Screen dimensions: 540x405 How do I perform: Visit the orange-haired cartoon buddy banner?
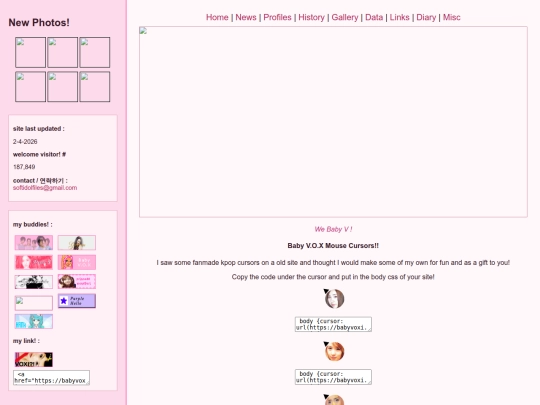77,262
